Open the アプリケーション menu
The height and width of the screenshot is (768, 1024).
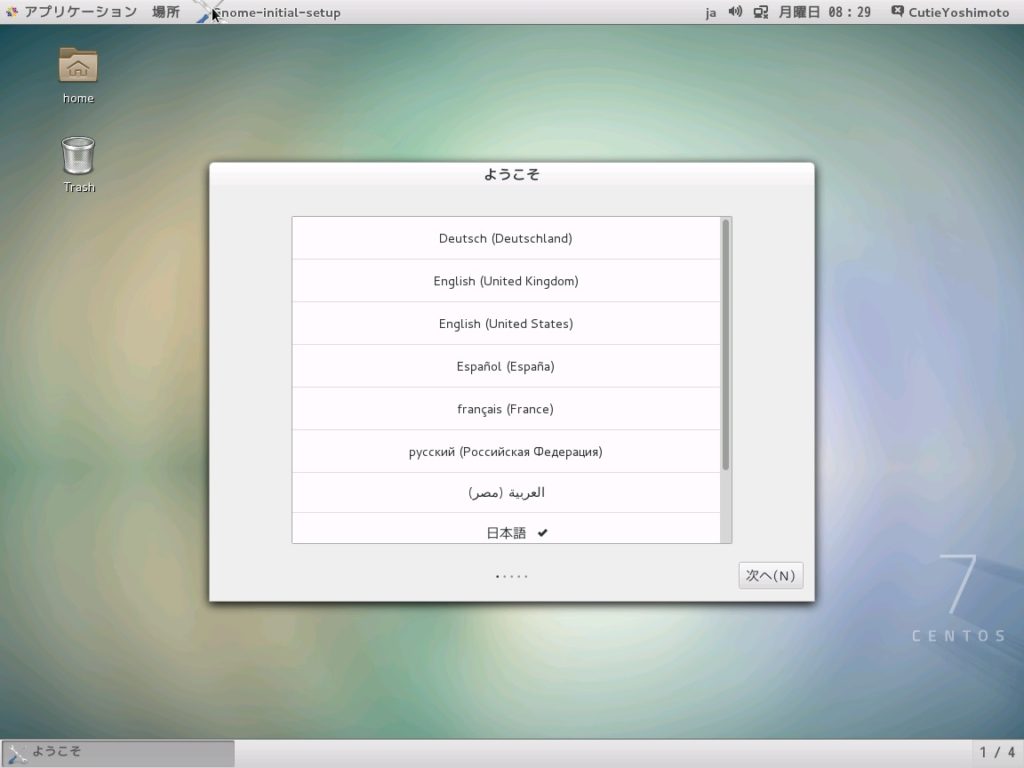[80, 12]
